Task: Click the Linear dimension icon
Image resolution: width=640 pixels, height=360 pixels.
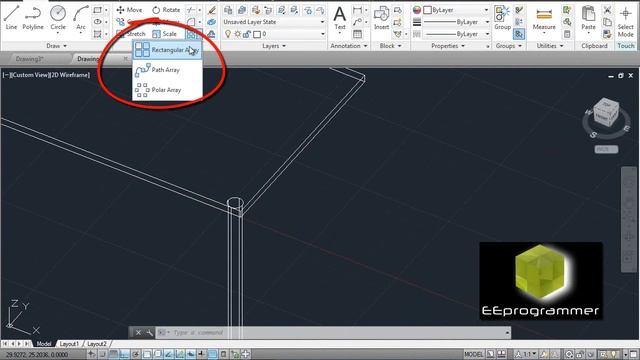Action: (357, 10)
